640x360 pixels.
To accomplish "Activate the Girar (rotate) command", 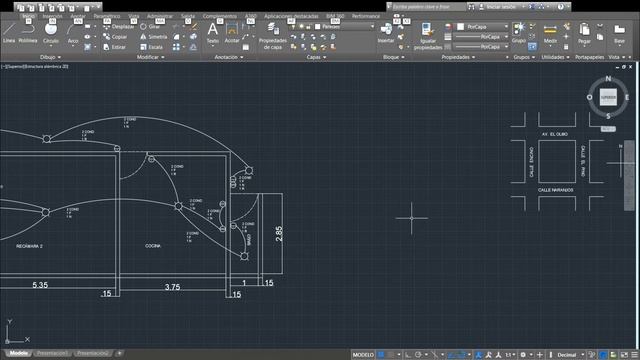I will coord(150,27).
